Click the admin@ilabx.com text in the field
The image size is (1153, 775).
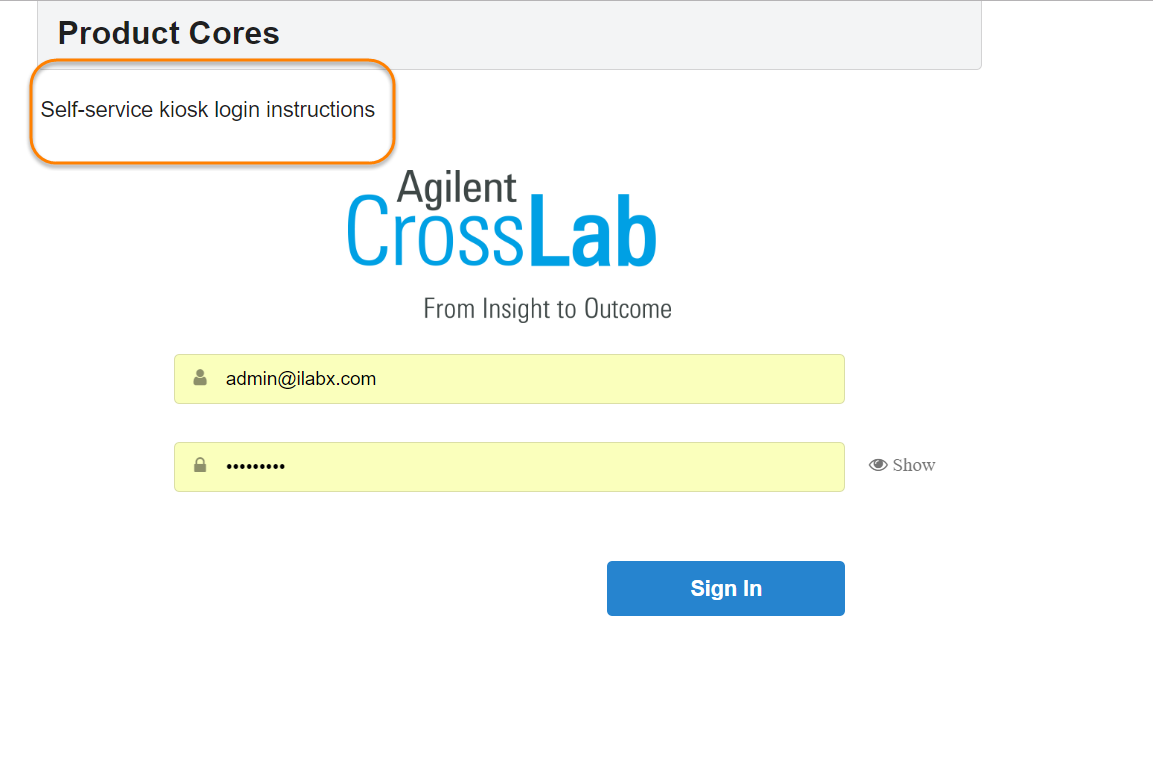(301, 379)
